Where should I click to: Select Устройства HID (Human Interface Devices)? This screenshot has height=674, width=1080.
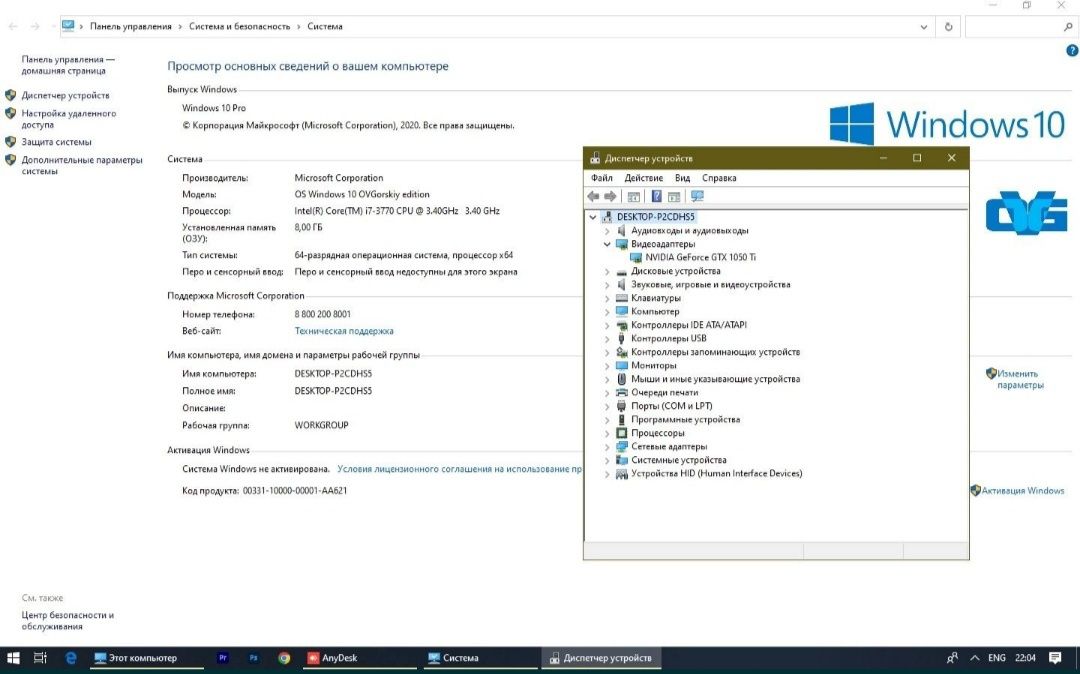coord(716,474)
